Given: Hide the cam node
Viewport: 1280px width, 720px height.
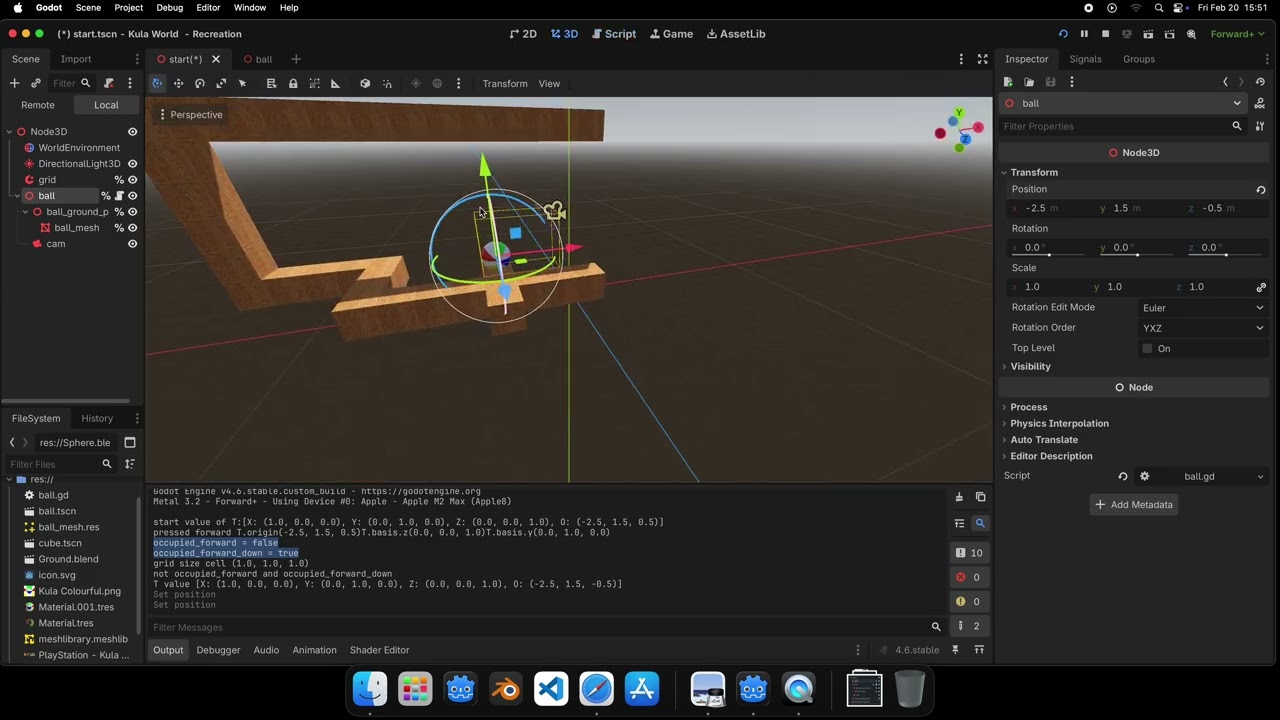Looking at the screenshot, I should (x=132, y=244).
